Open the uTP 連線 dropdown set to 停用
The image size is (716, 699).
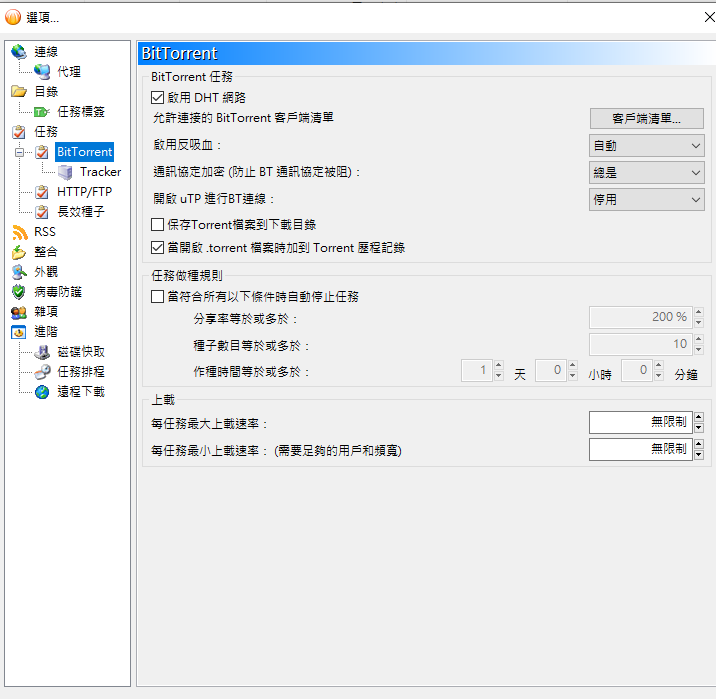[647, 200]
